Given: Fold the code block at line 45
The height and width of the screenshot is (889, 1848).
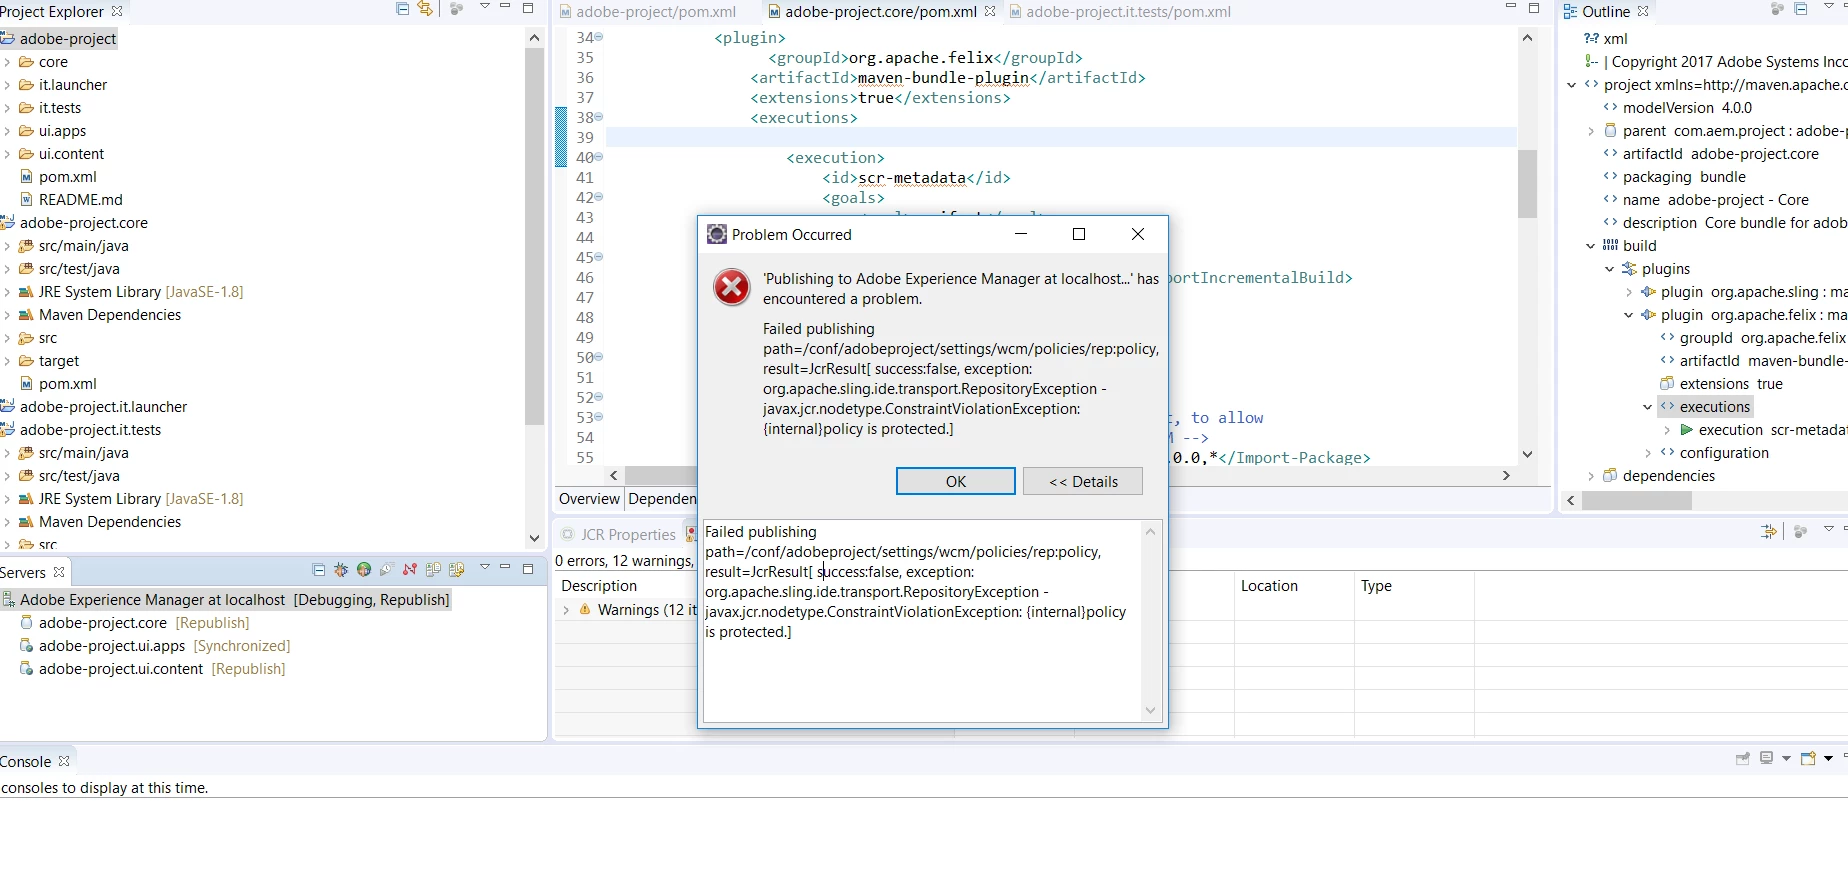Looking at the screenshot, I should click(x=599, y=257).
